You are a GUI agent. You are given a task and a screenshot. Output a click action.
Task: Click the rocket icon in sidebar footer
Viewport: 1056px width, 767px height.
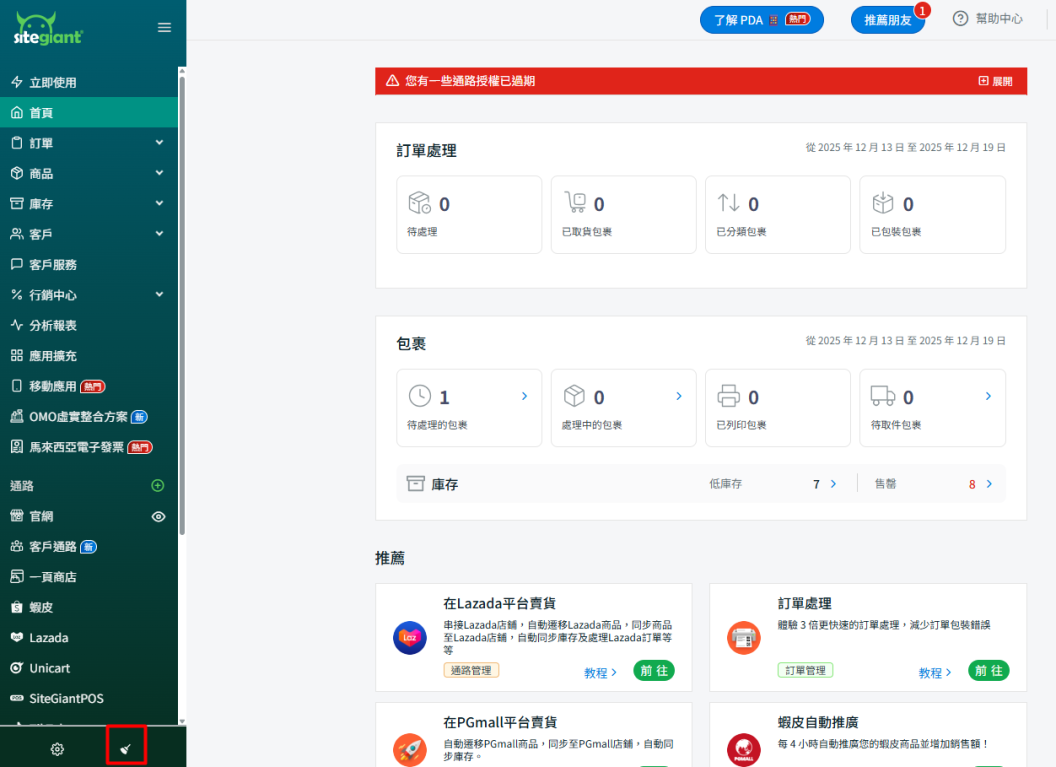126,748
